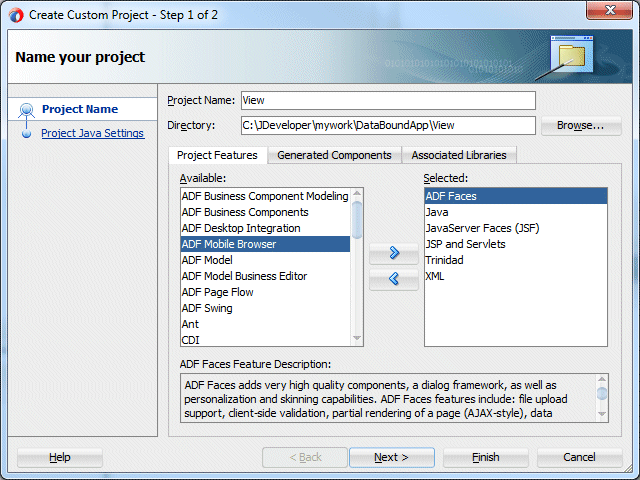Click the remove-from-selected left arrow button
Image resolution: width=640 pixels, height=480 pixels.
tap(394, 279)
